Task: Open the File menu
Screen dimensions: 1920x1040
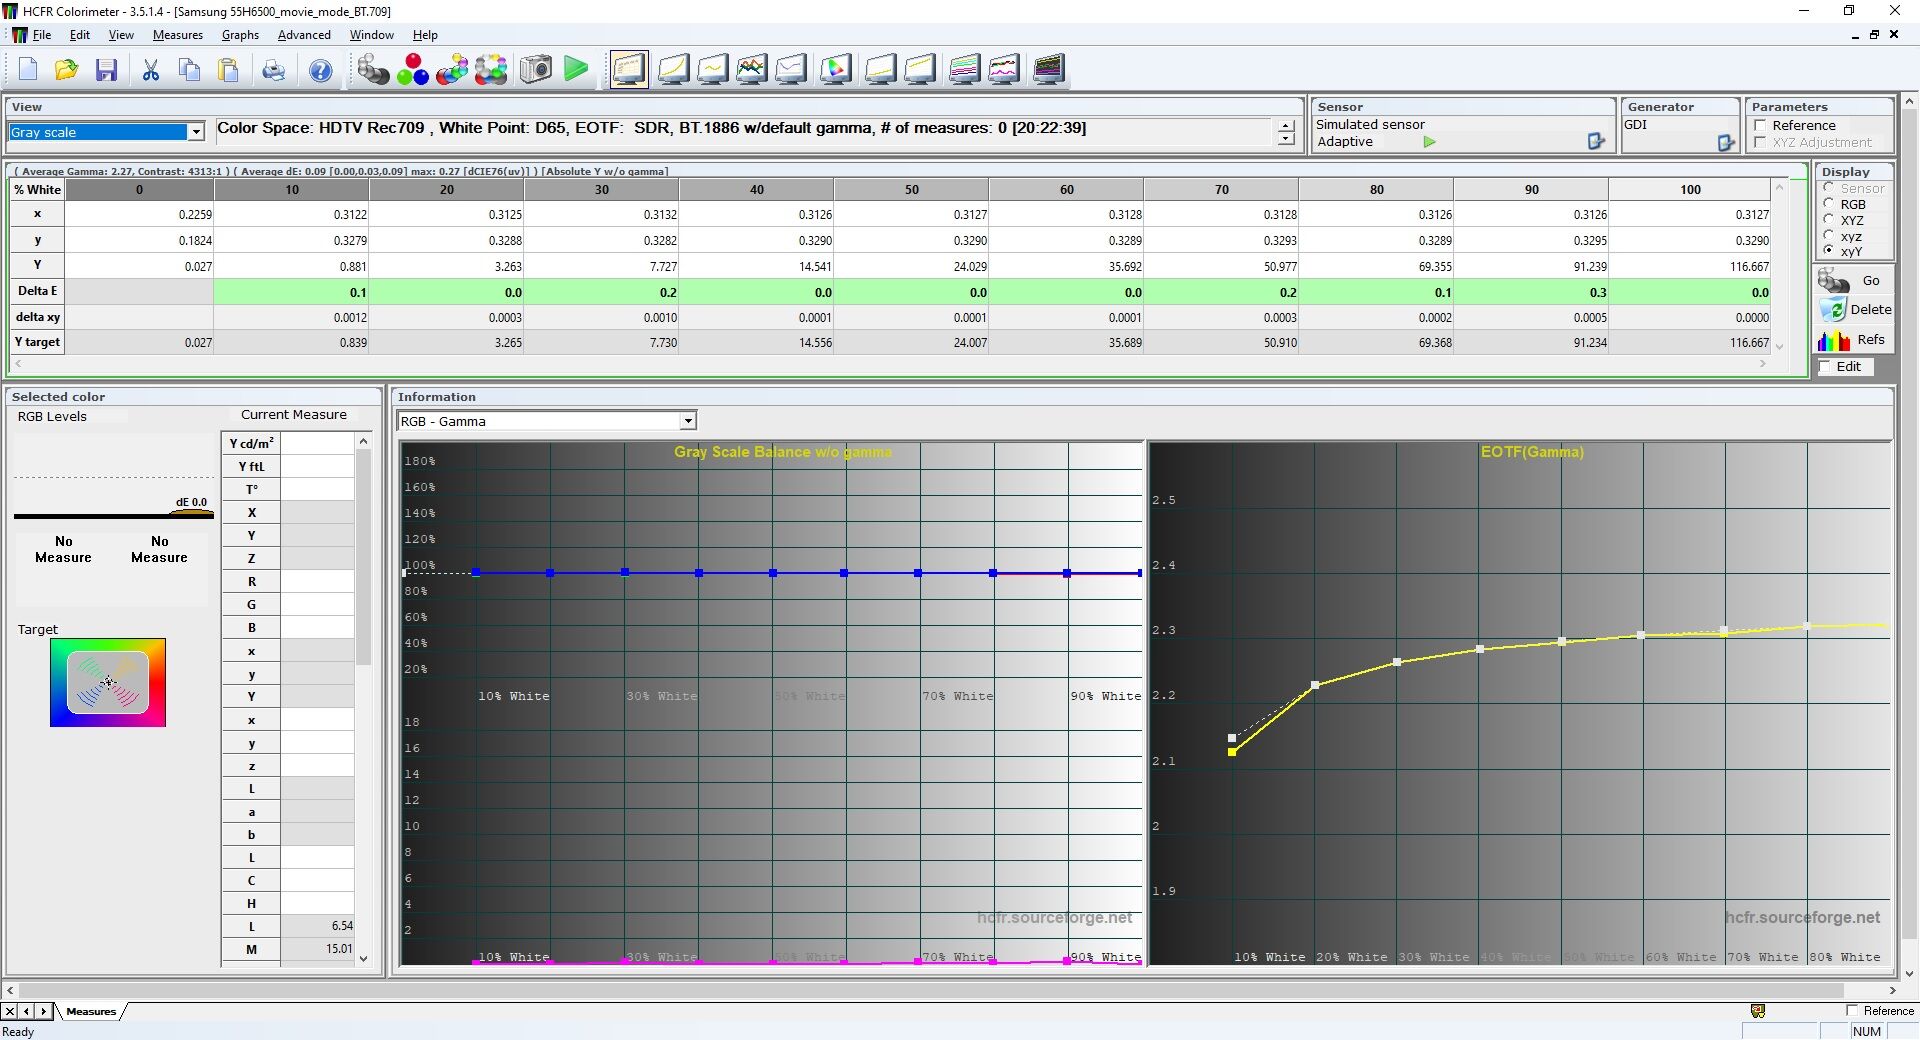Action: (x=42, y=35)
